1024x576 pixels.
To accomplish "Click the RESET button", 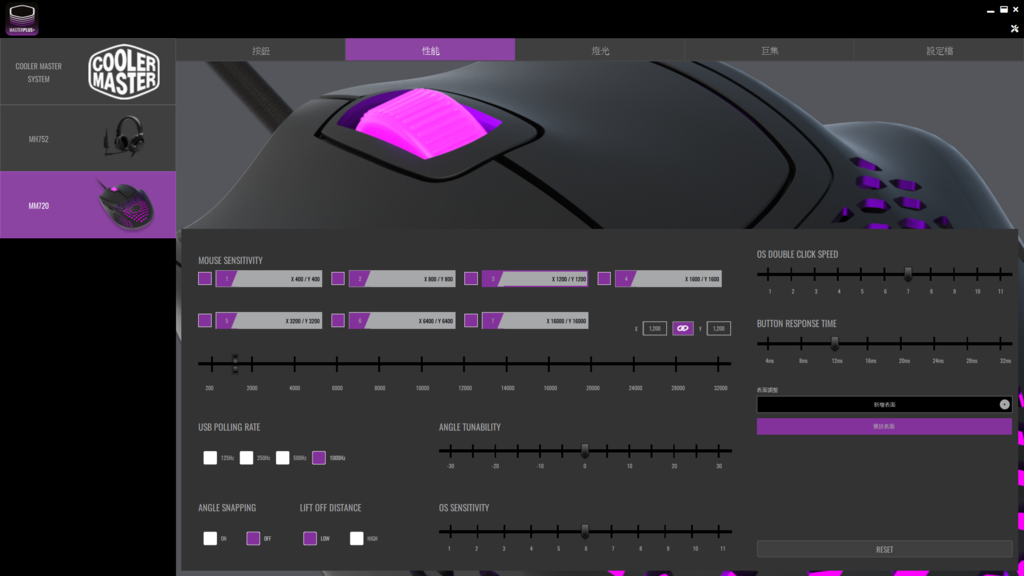I will [884, 549].
